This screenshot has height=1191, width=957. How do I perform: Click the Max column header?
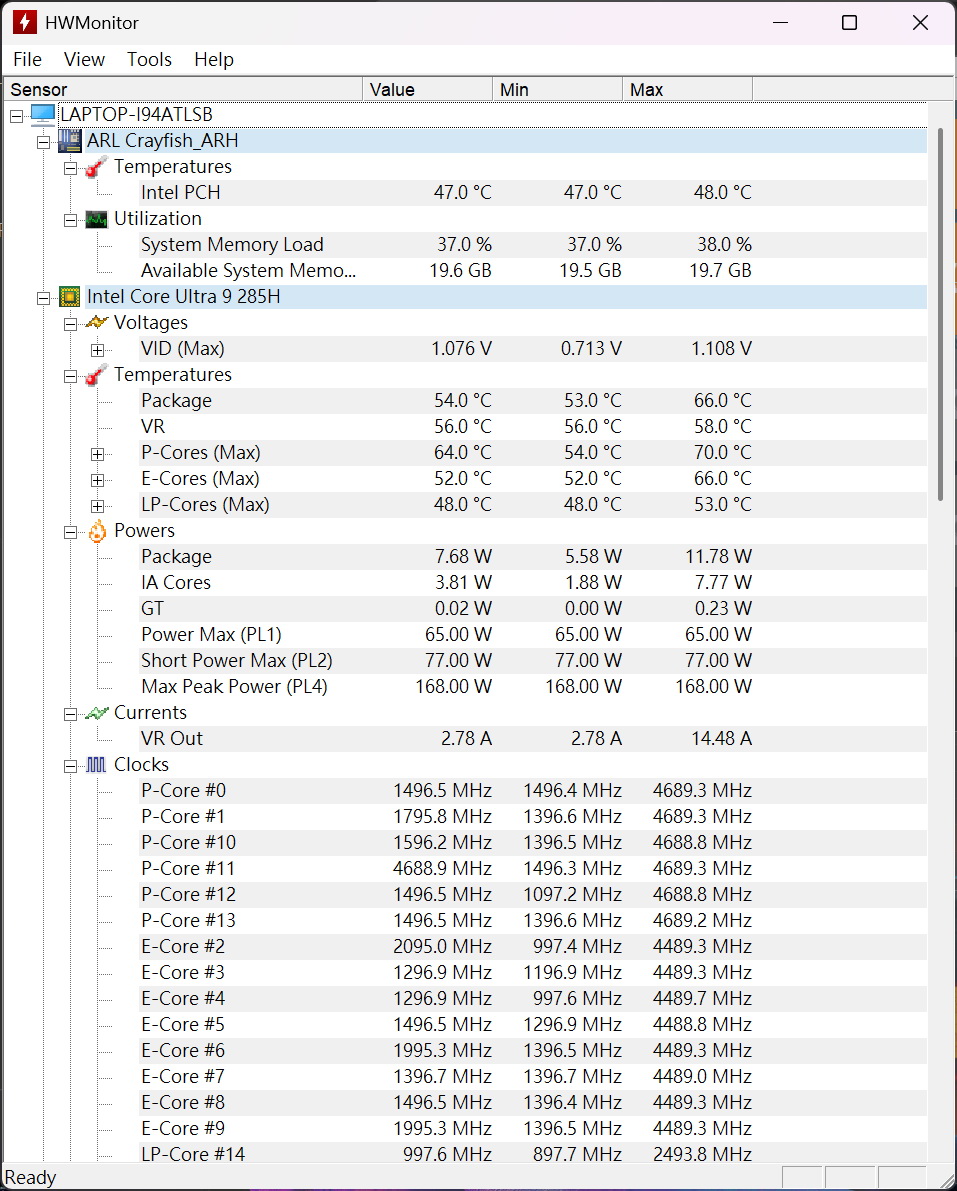point(687,89)
